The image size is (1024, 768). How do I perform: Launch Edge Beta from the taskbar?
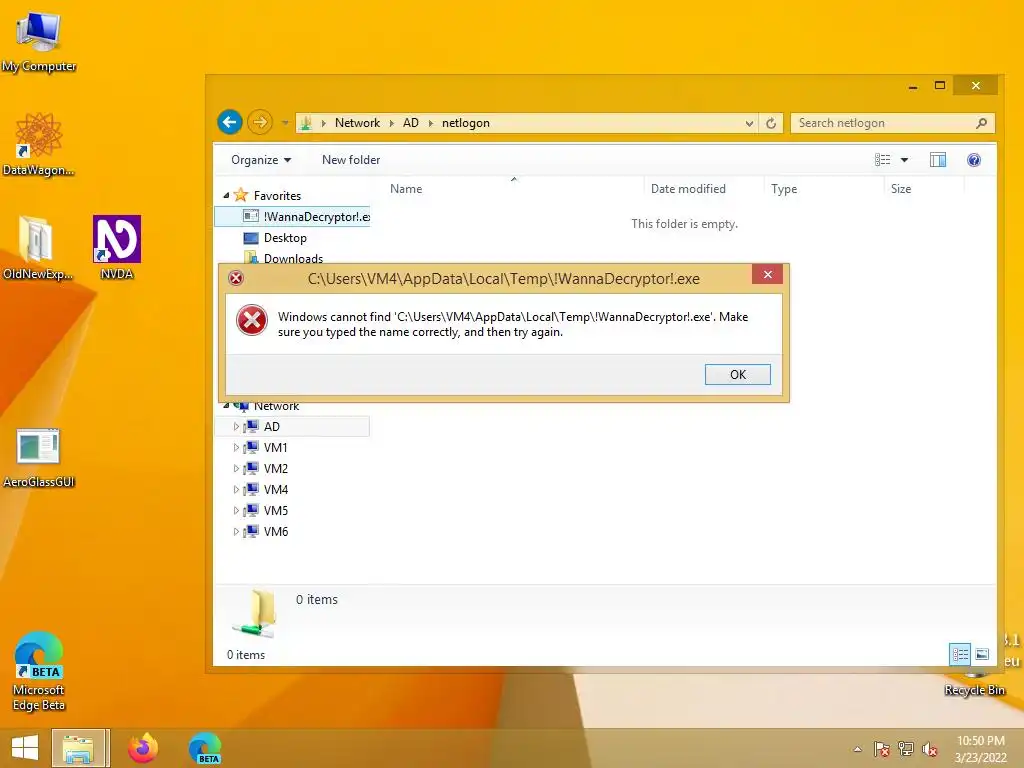pos(205,748)
